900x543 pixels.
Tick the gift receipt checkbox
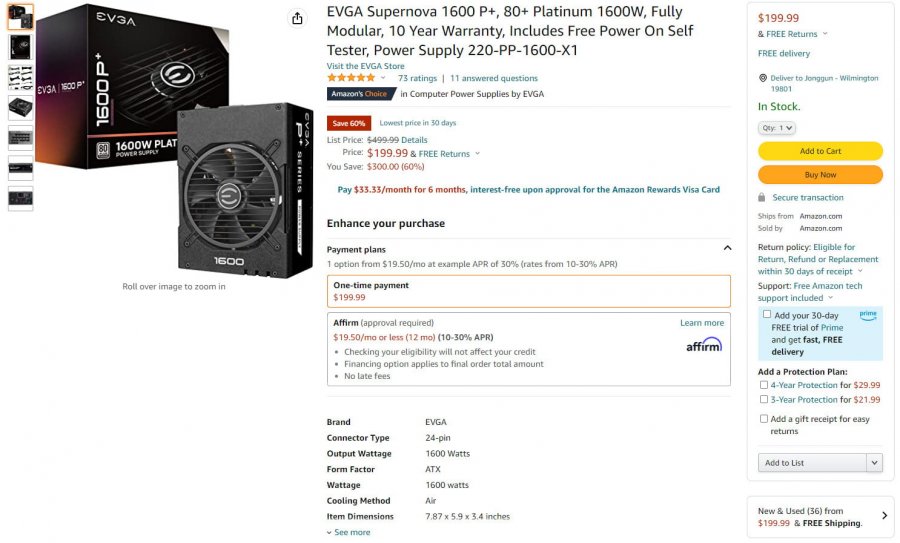pyautogui.click(x=764, y=419)
